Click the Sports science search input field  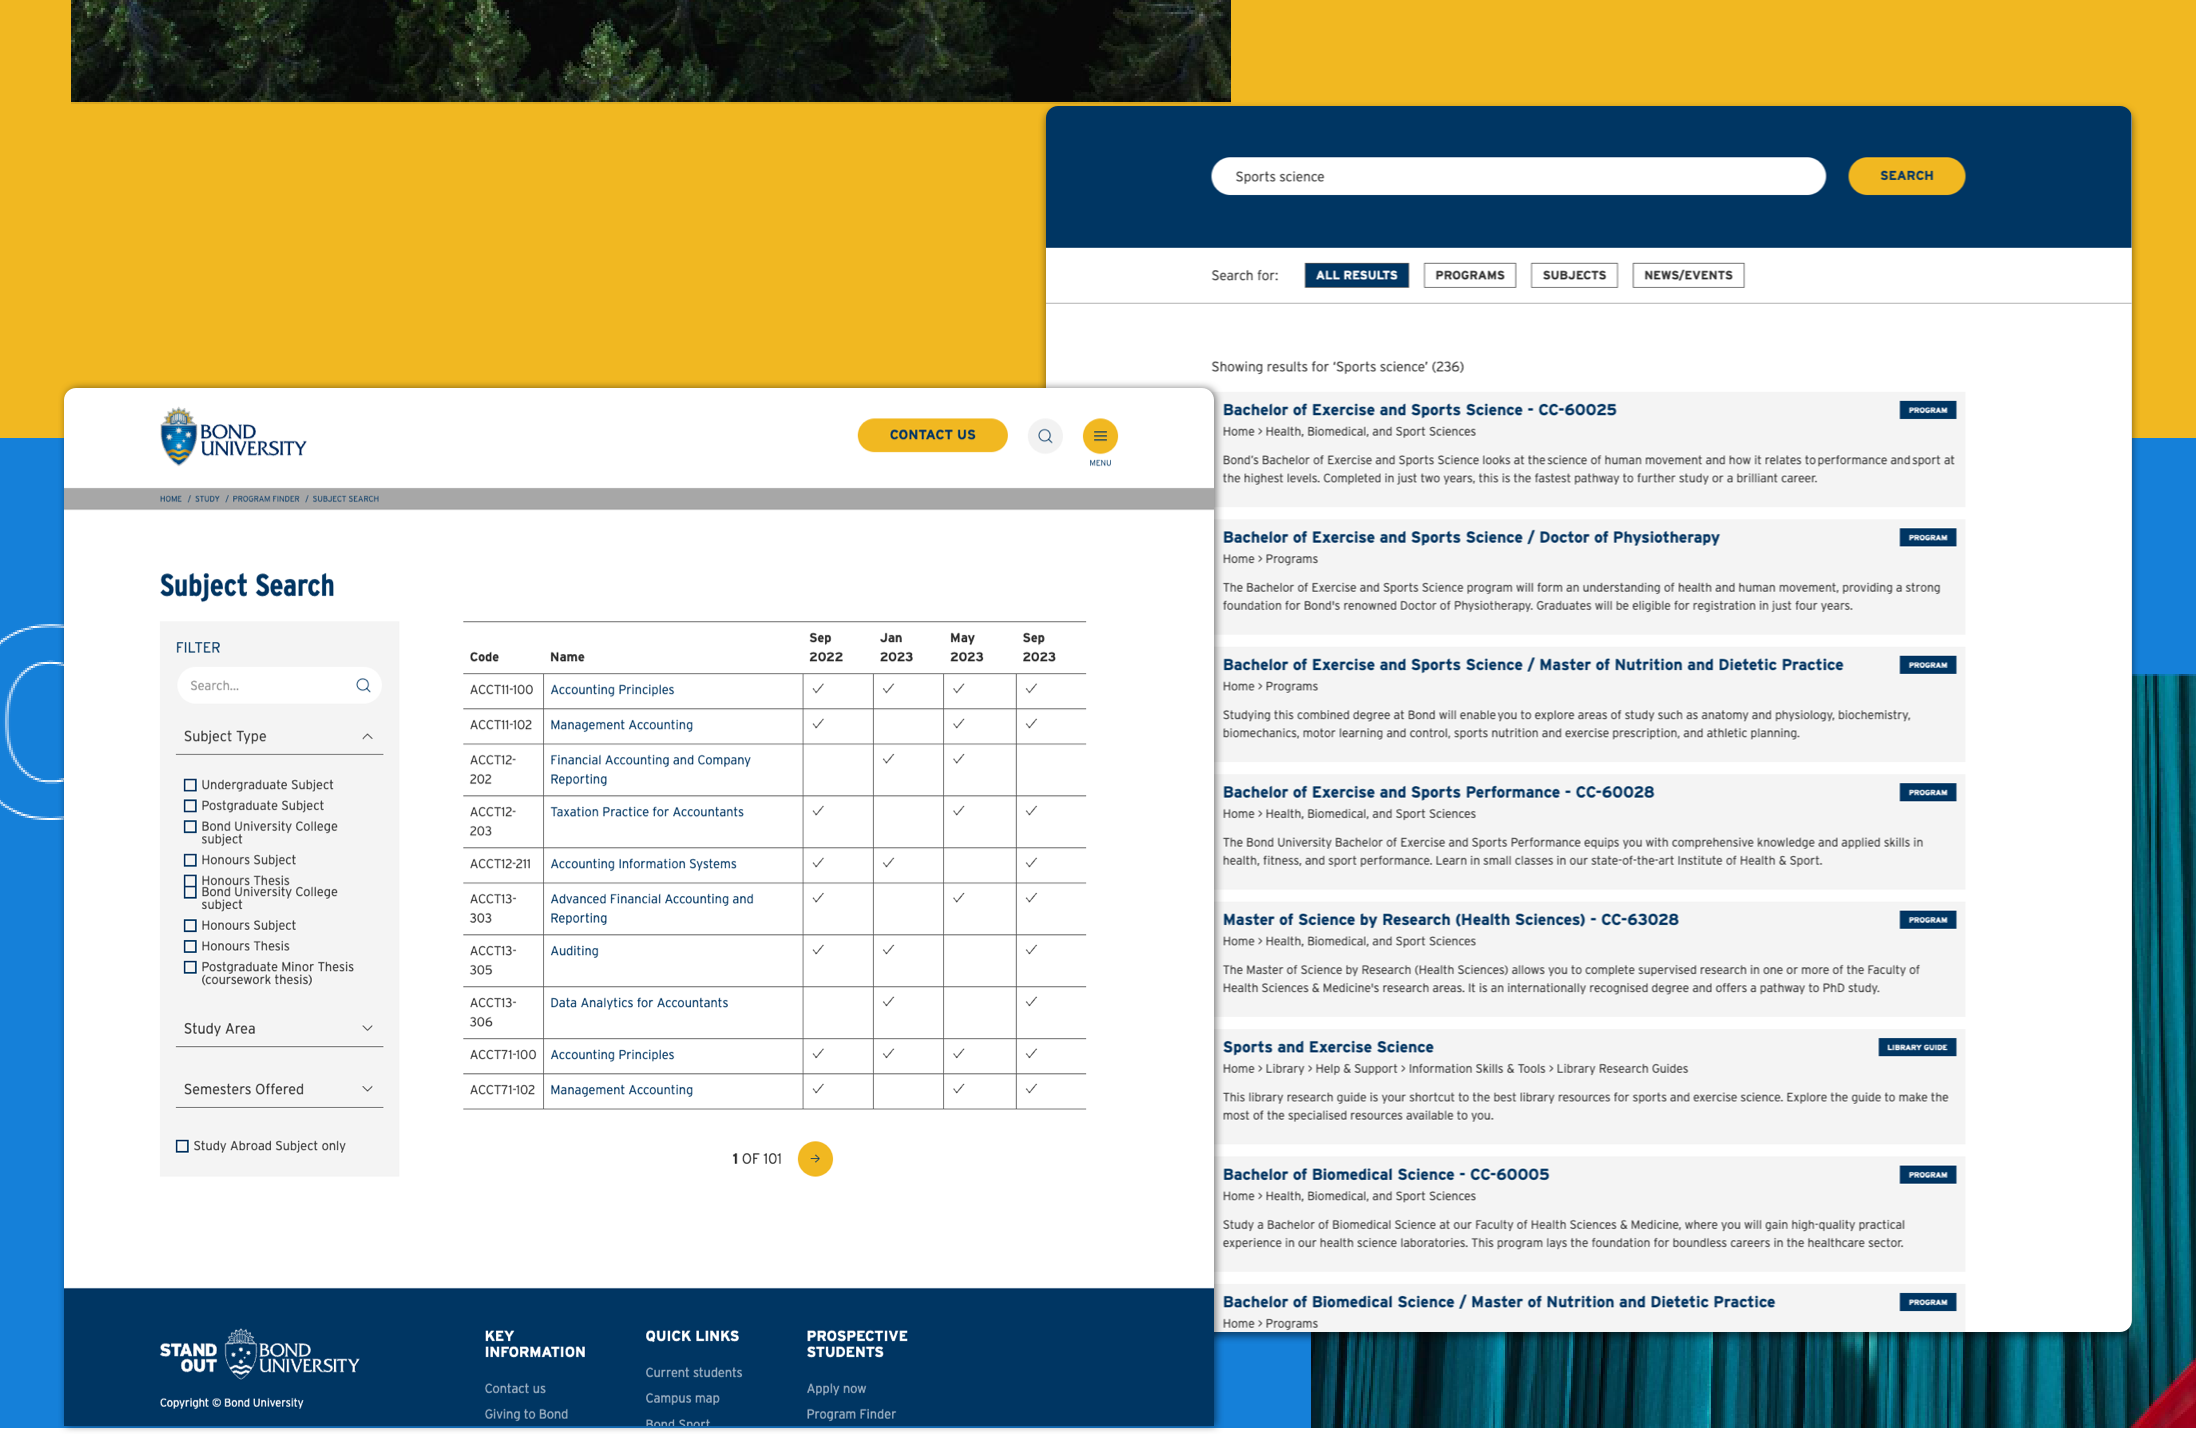click(1517, 176)
